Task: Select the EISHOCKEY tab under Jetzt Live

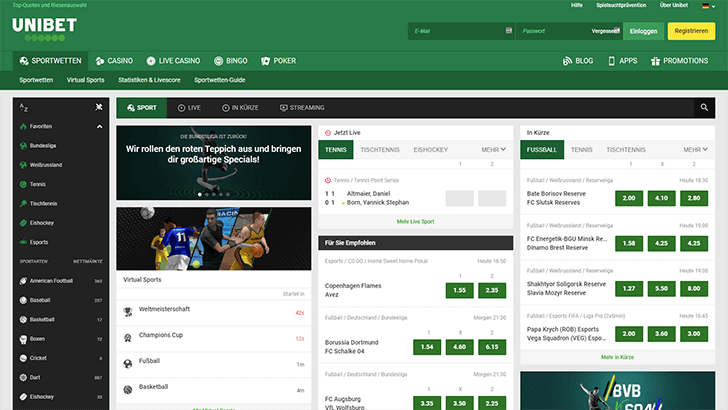Action: (x=430, y=150)
